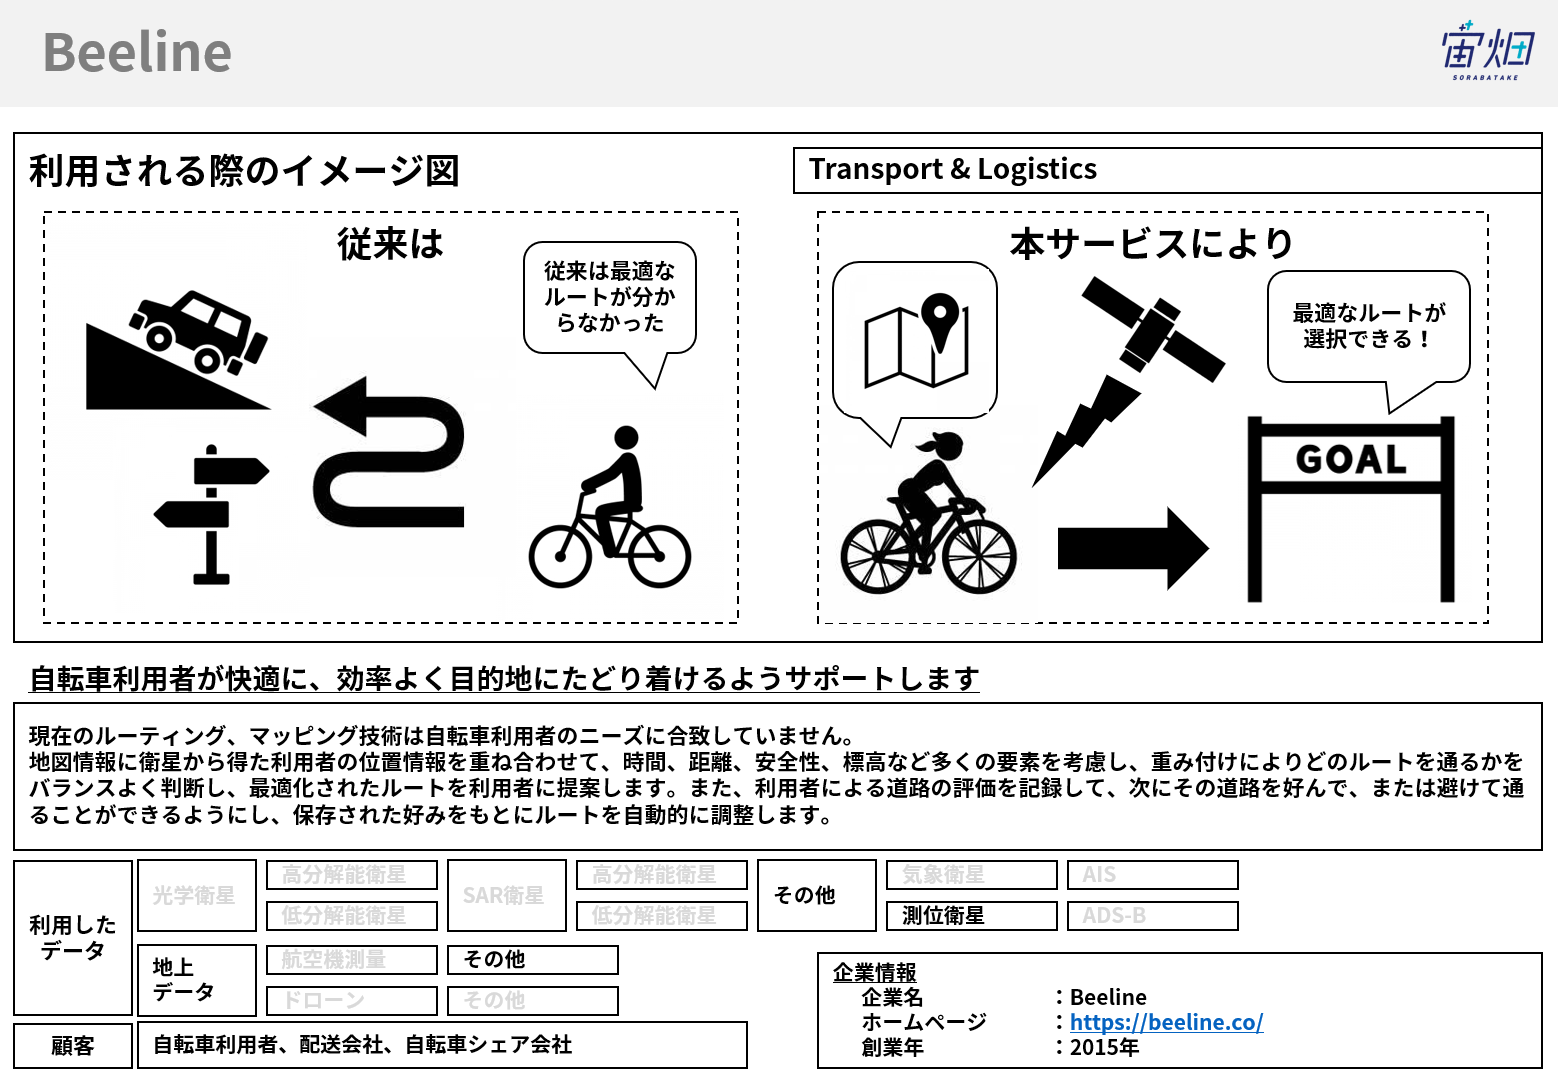Click the greyed "その他" box beside ドローン
Screen dimensions: 1558x1080
click(533, 1001)
